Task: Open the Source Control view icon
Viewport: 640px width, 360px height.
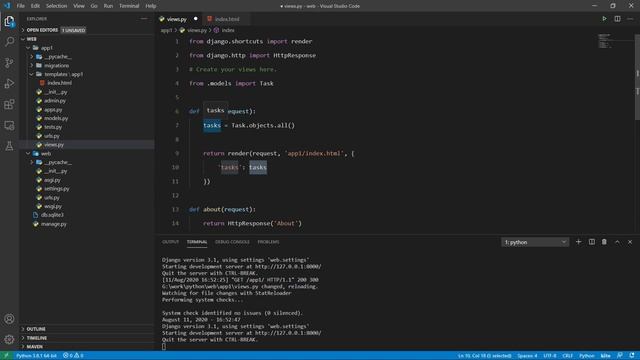Action: 9,62
